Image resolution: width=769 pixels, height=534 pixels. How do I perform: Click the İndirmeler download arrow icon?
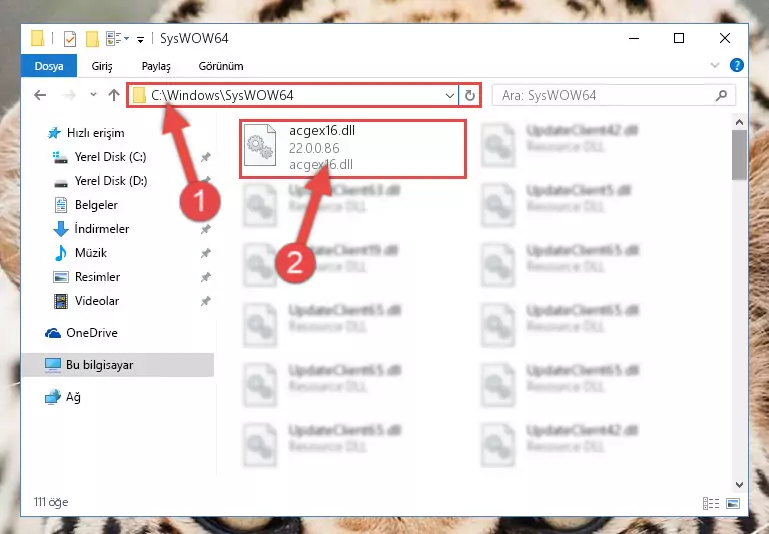[61, 229]
